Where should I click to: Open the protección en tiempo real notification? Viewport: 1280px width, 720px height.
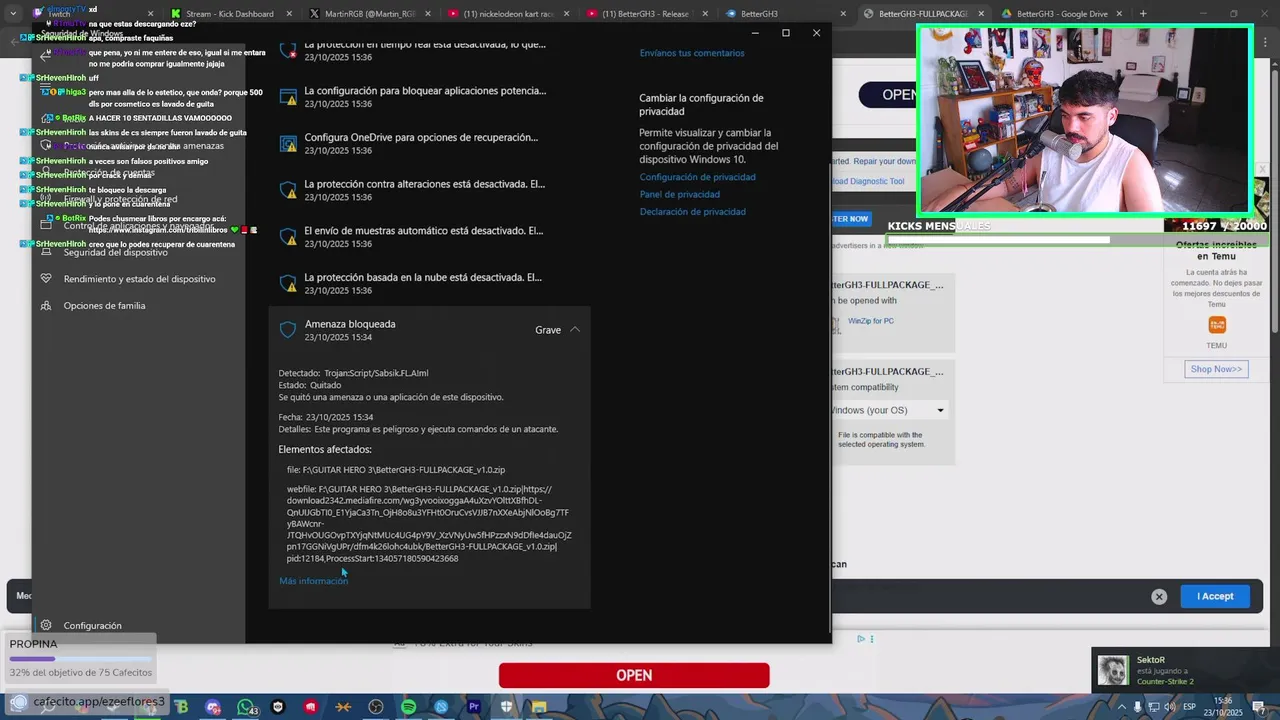click(x=425, y=51)
